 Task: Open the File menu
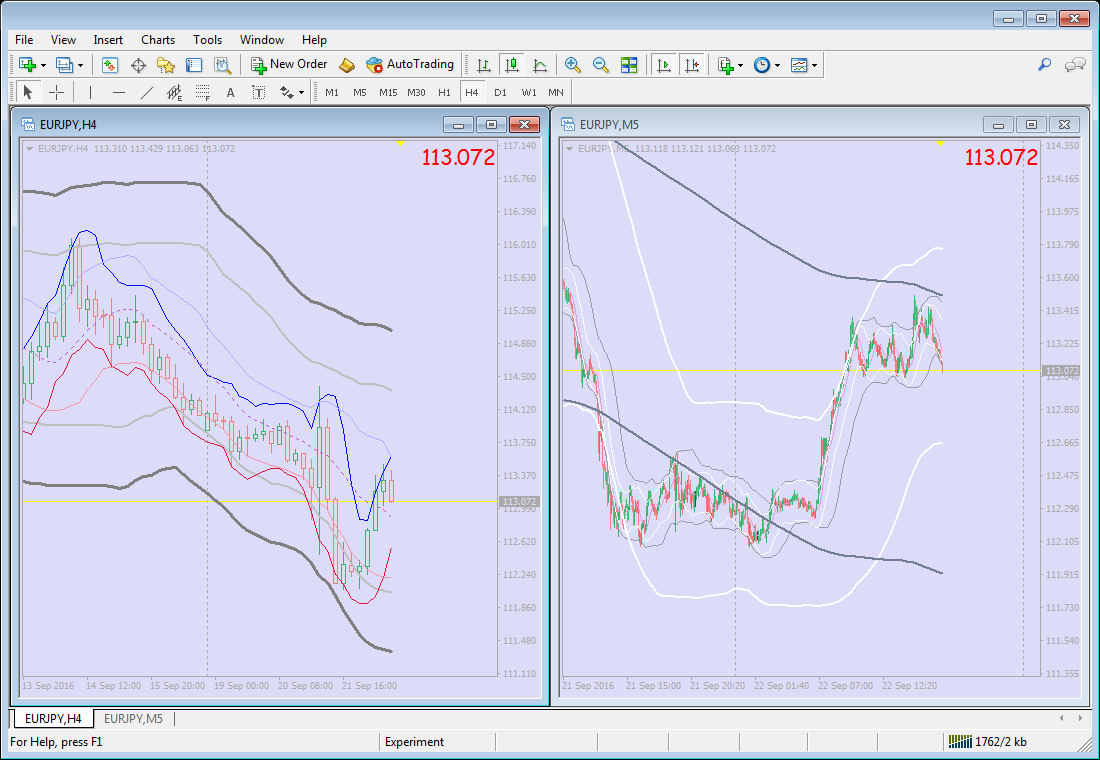(x=24, y=40)
